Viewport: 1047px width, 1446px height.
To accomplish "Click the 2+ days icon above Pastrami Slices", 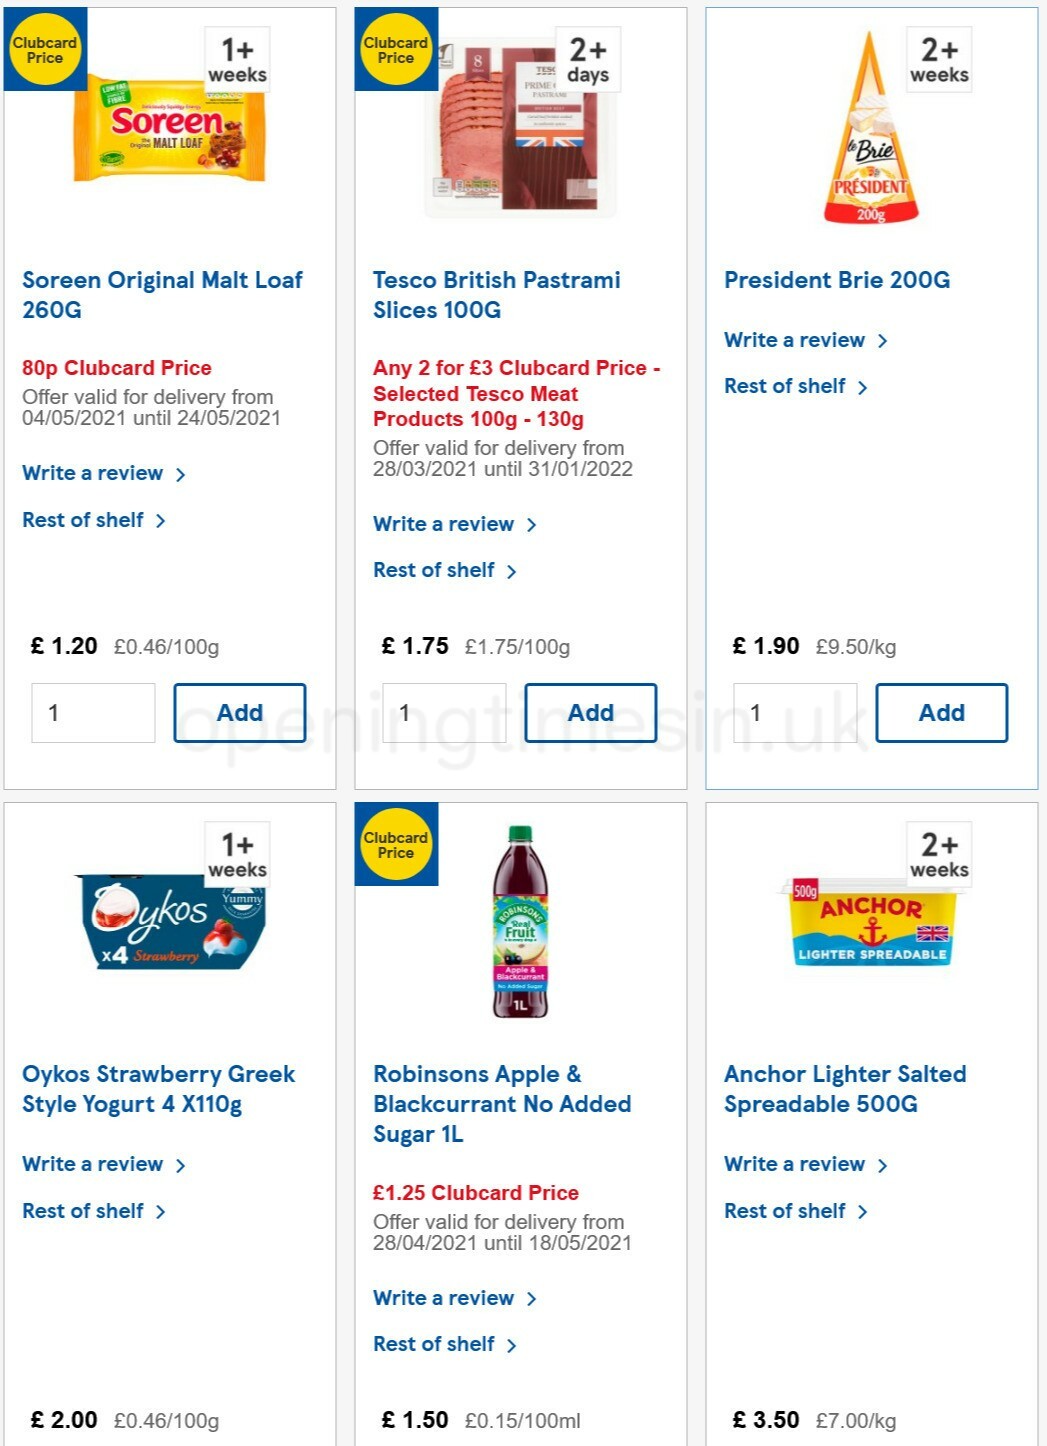I will click(588, 60).
